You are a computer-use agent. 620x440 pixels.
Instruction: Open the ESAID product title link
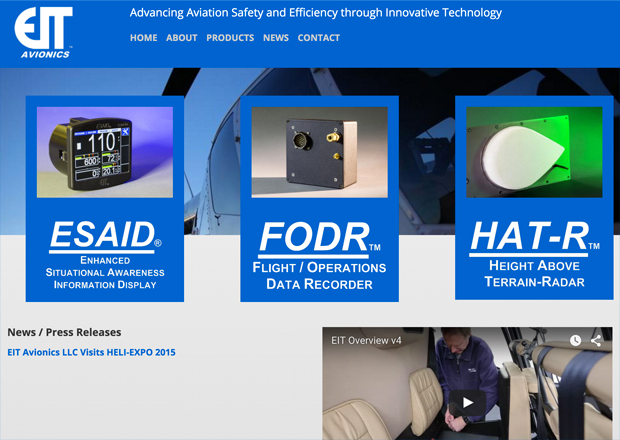click(105, 235)
